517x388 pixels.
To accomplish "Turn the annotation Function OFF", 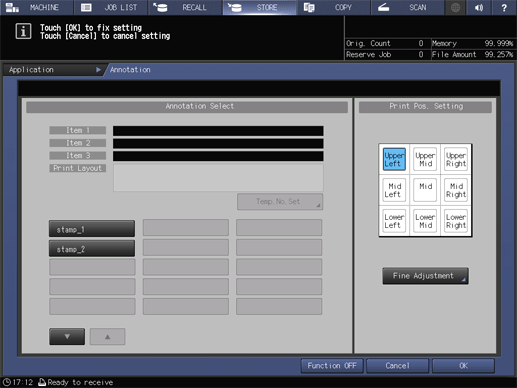I will (x=332, y=366).
